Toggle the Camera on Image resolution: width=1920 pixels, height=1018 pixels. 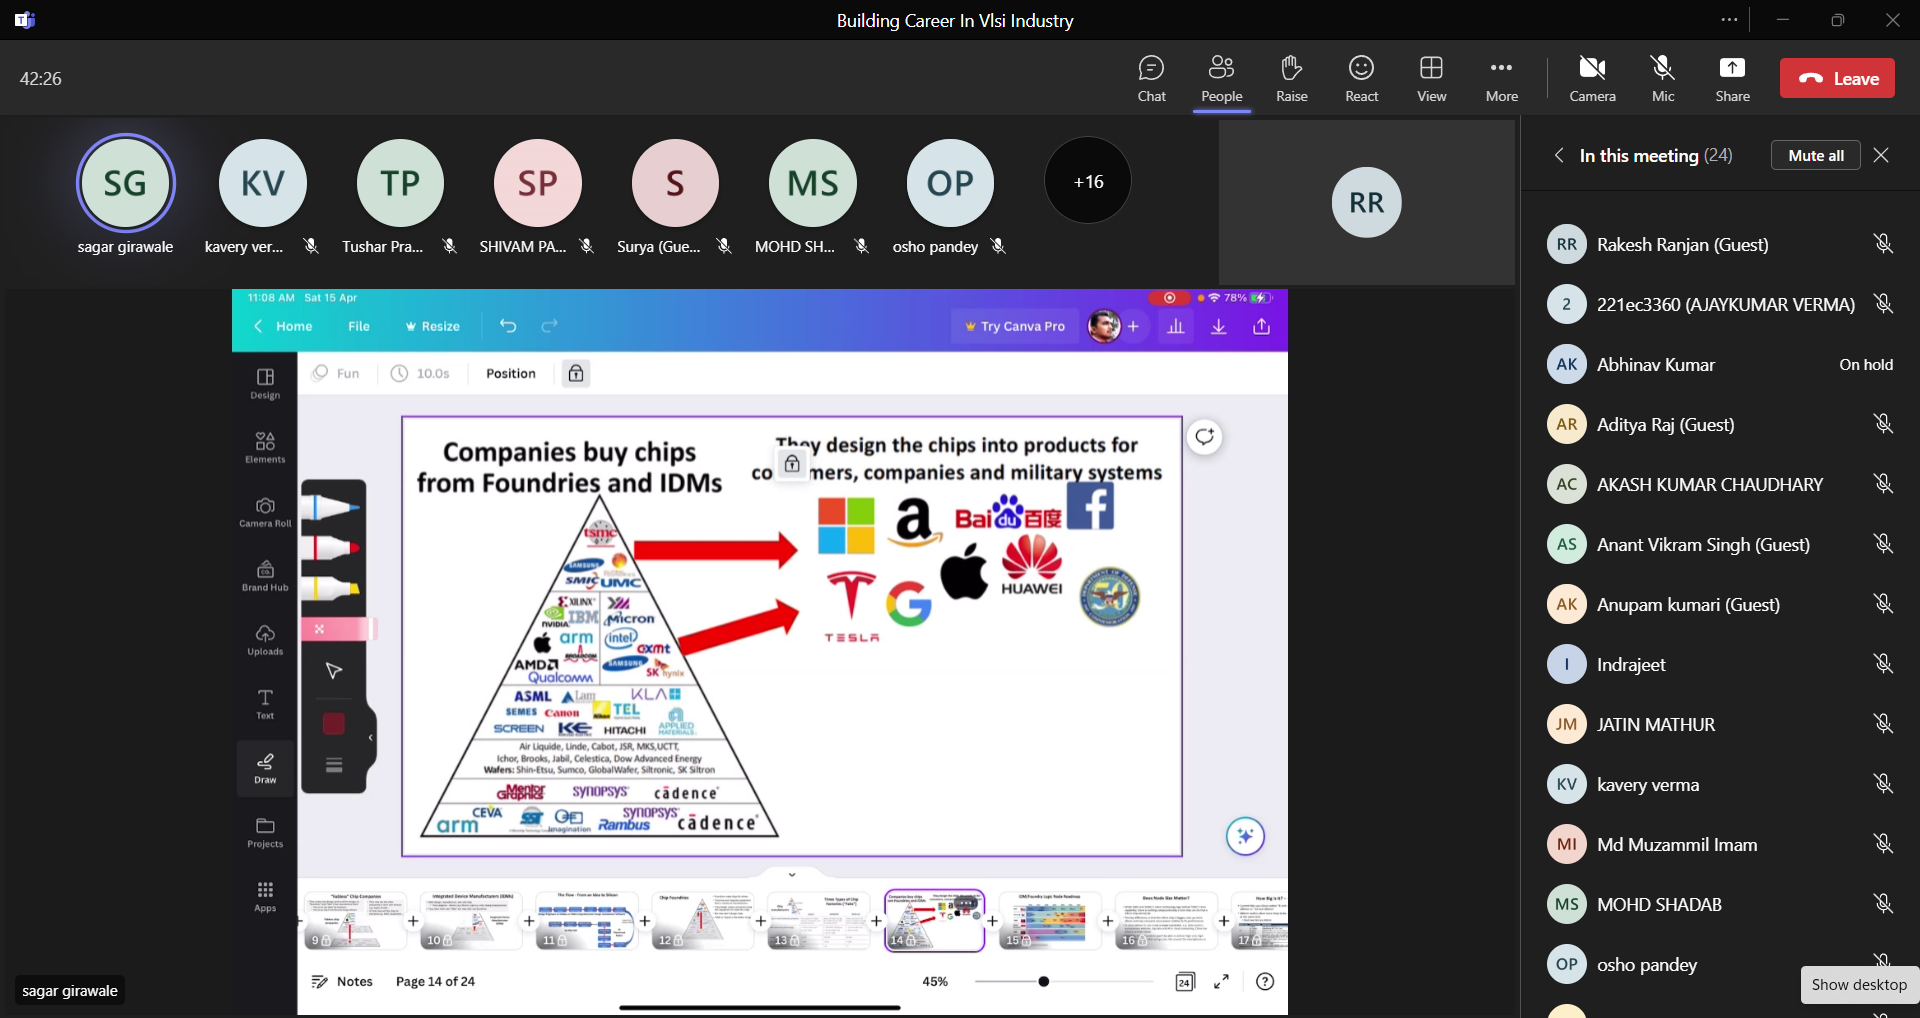pyautogui.click(x=1592, y=78)
